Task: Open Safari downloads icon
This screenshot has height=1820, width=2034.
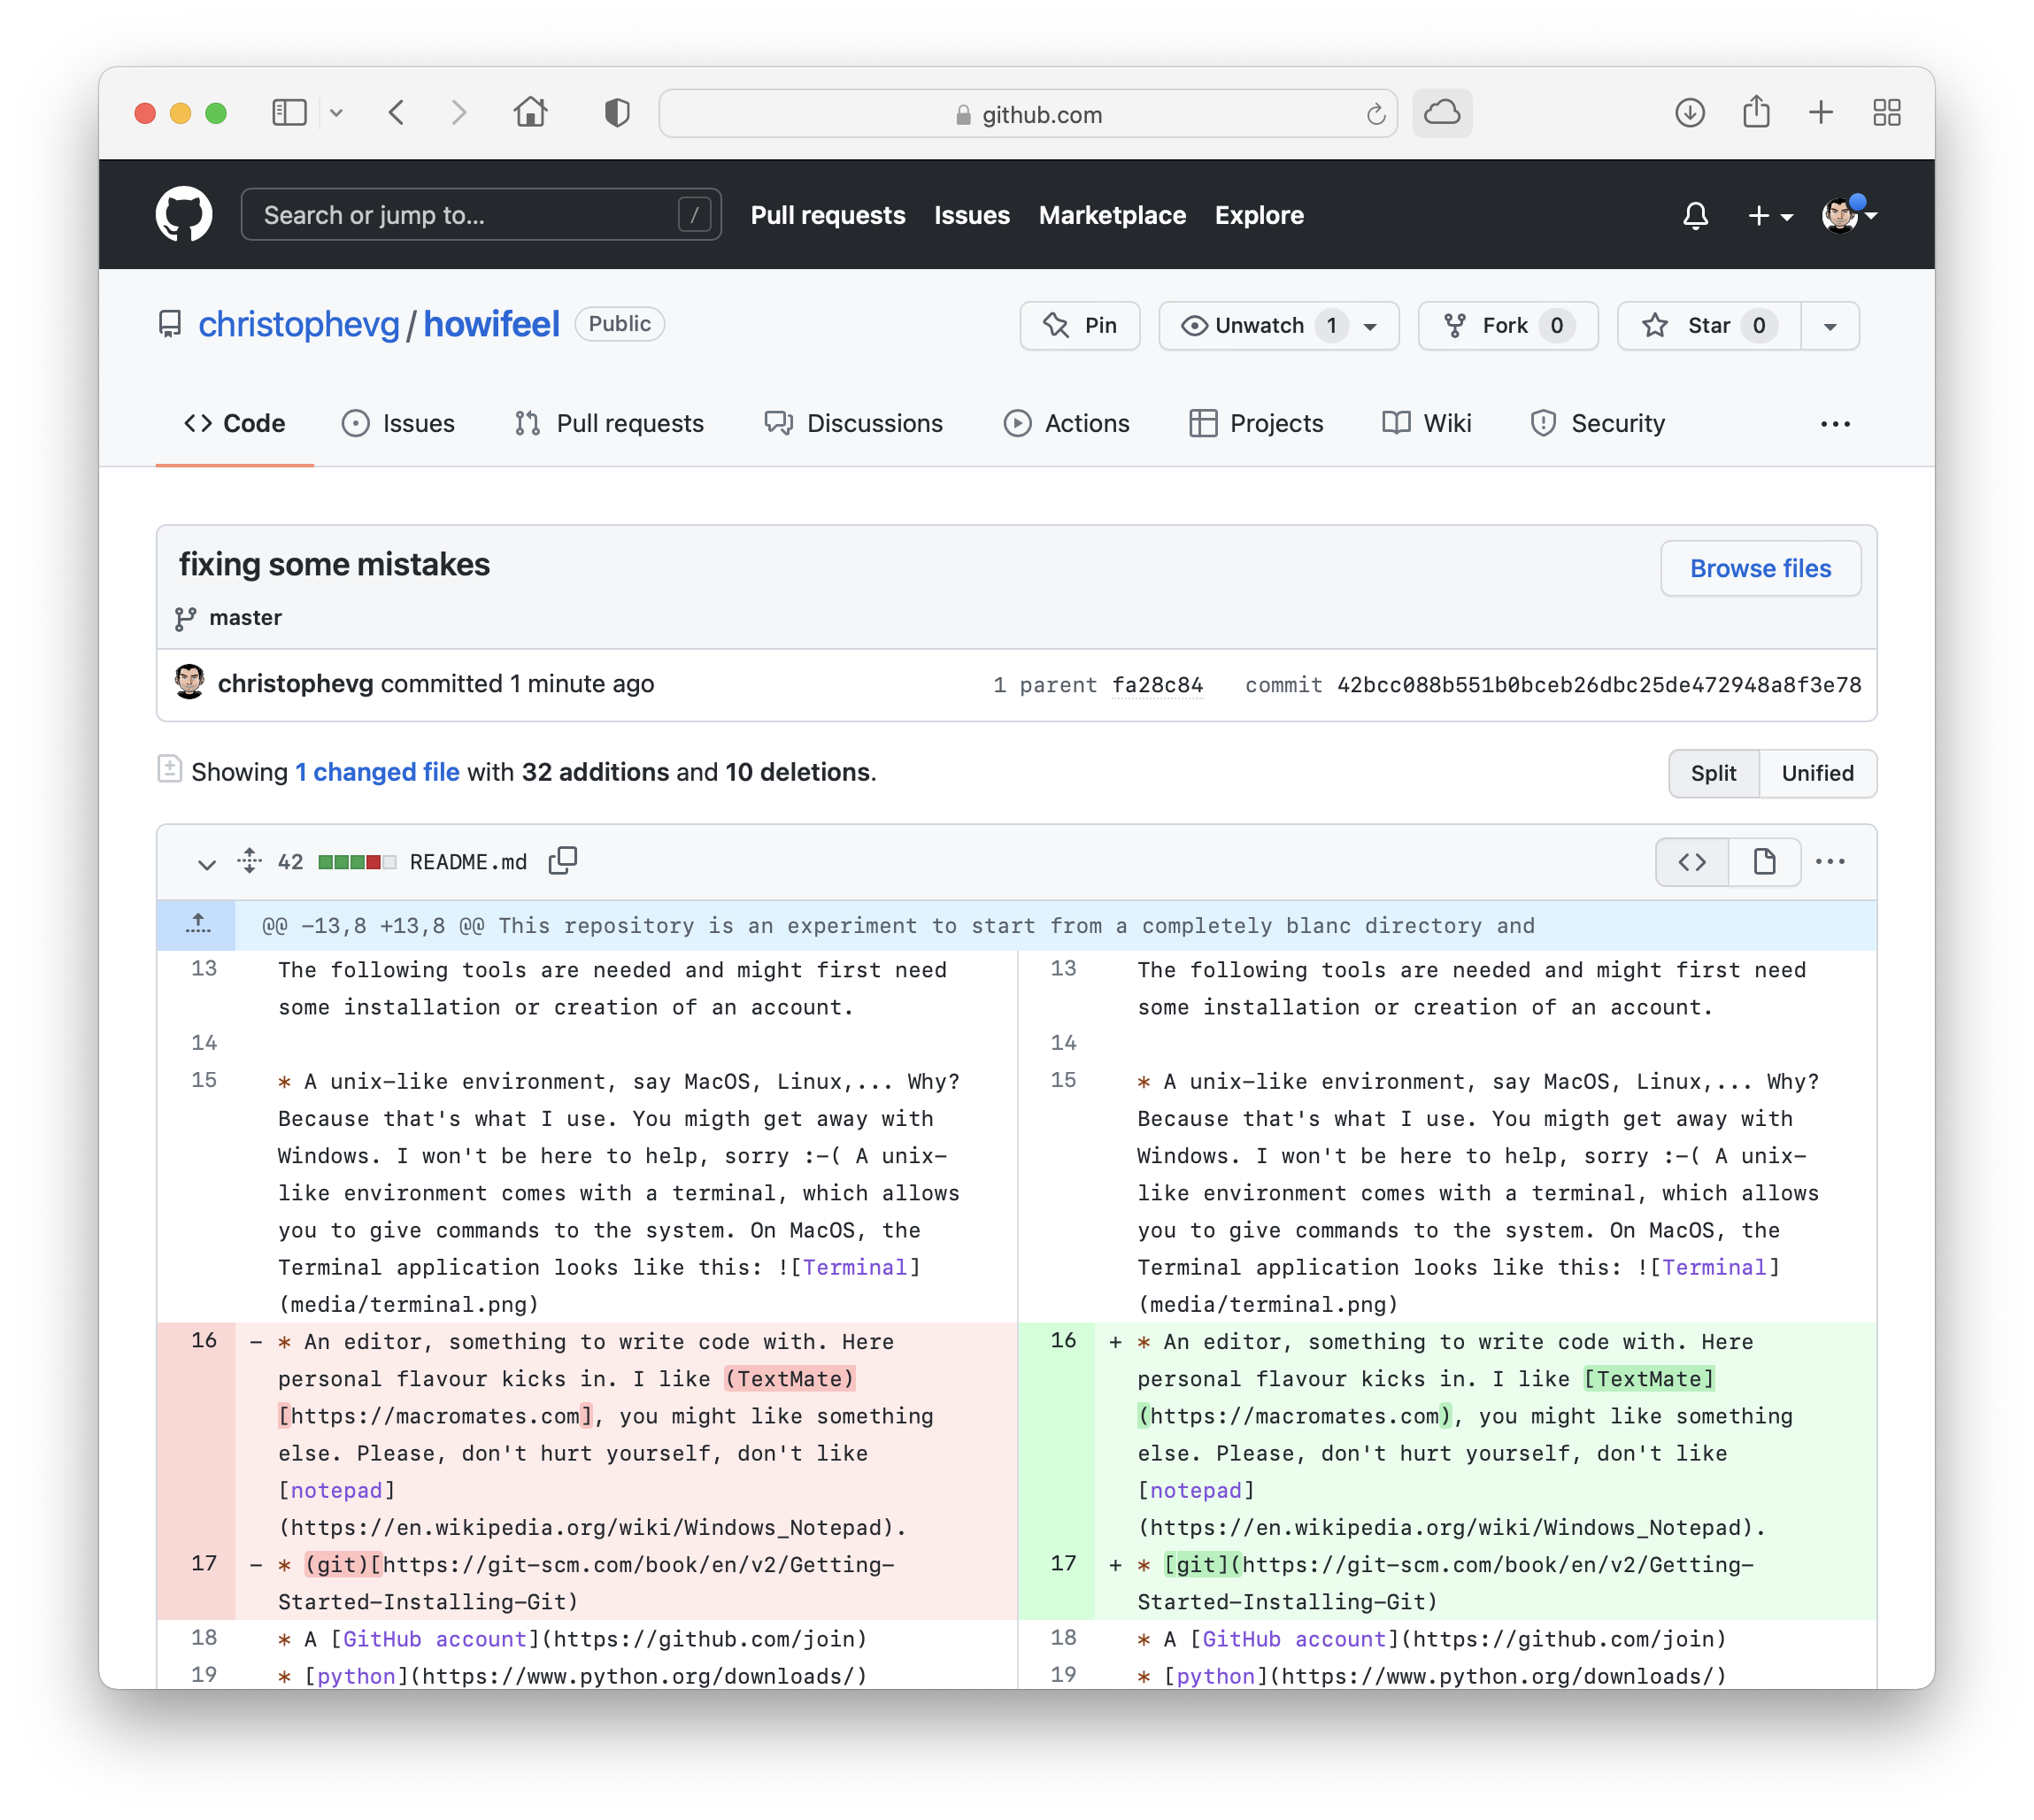Action: [1690, 113]
